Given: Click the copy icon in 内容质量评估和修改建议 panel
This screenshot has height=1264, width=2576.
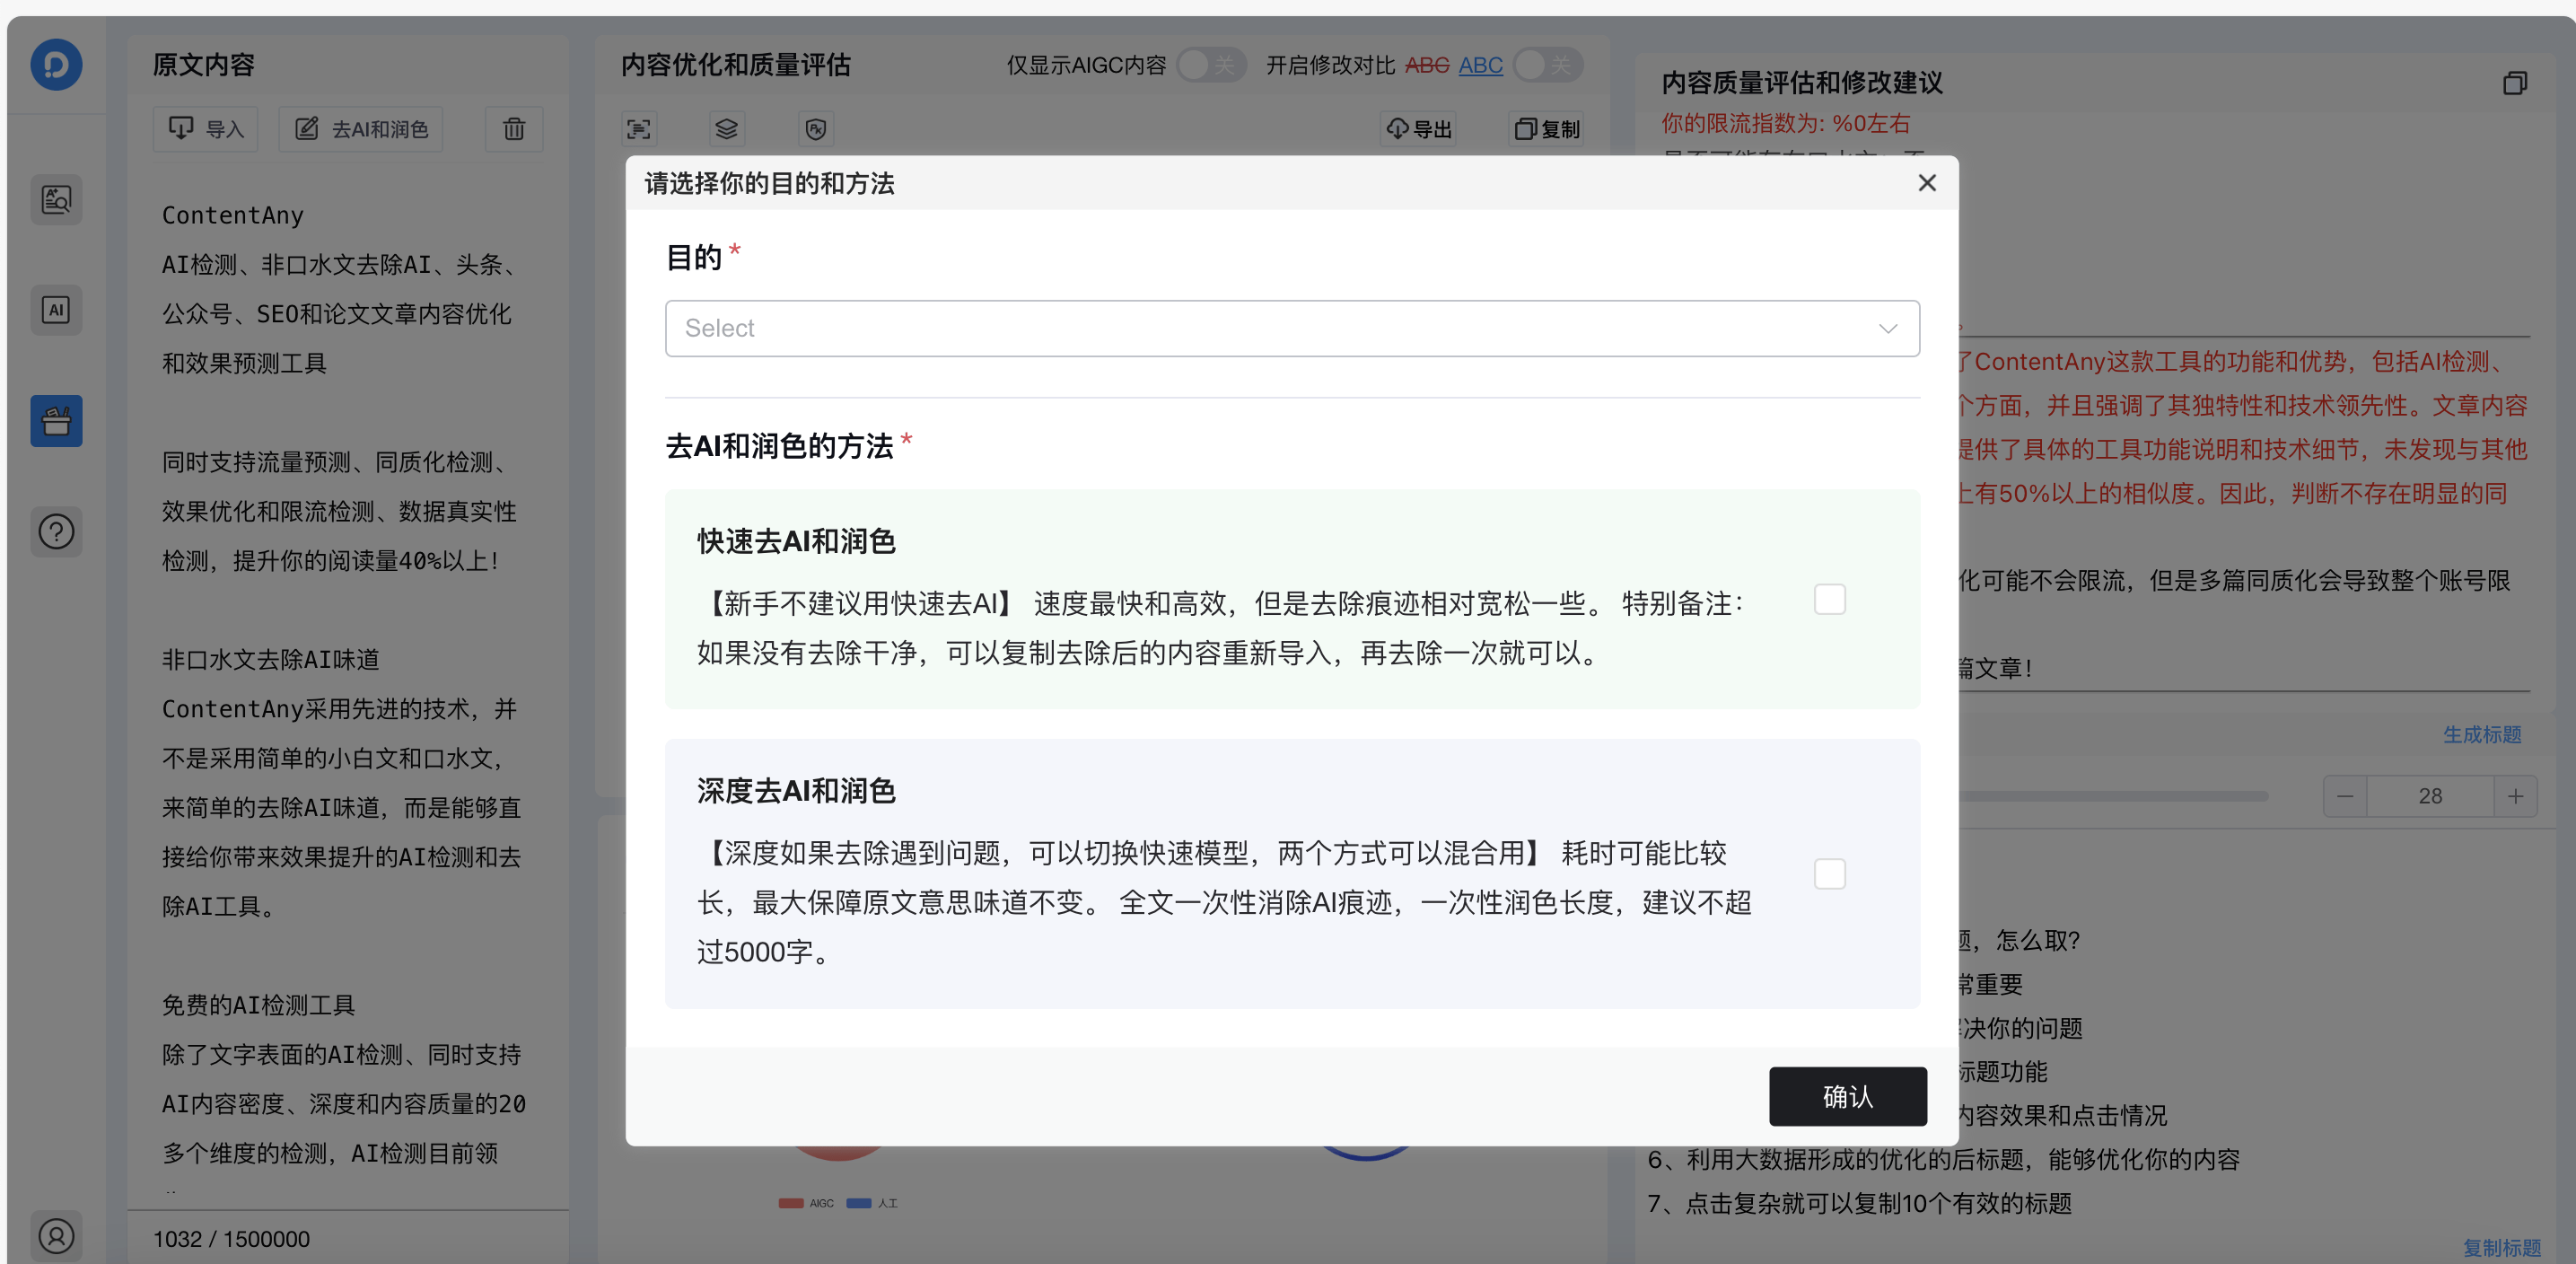Looking at the screenshot, I should tap(2515, 83).
